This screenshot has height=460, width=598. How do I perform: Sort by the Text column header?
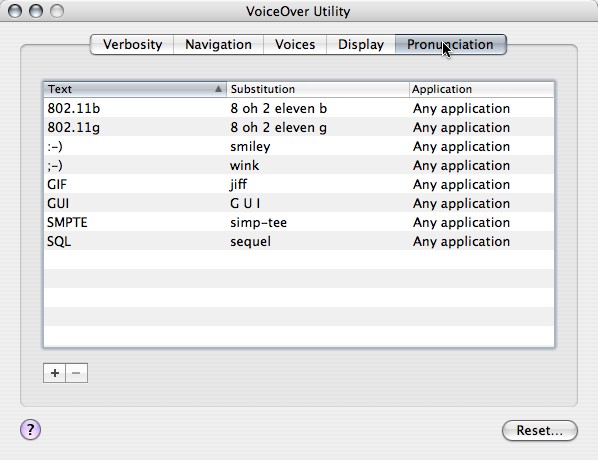tap(135, 89)
